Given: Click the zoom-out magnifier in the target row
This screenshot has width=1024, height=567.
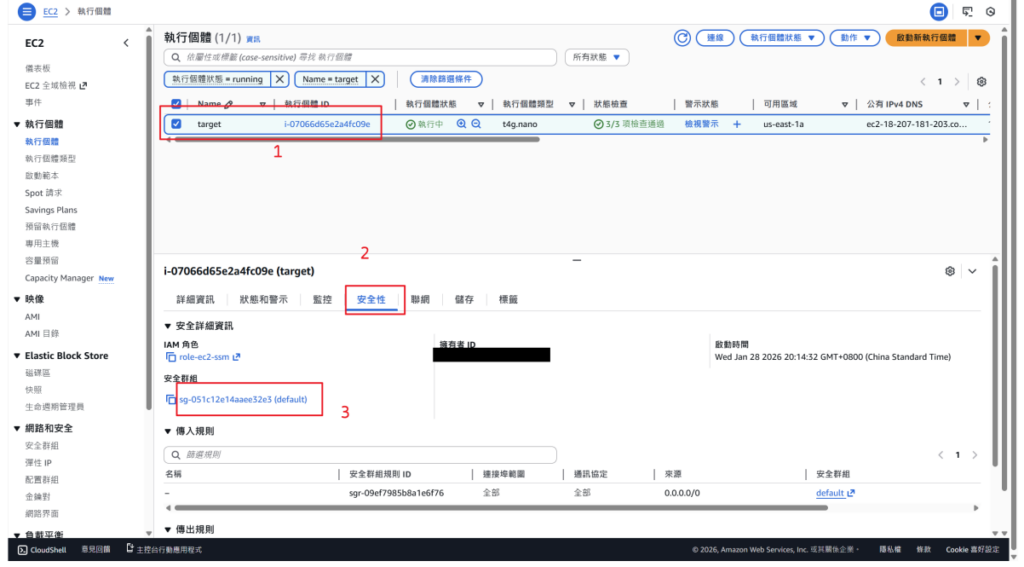Looking at the screenshot, I should [476, 124].
